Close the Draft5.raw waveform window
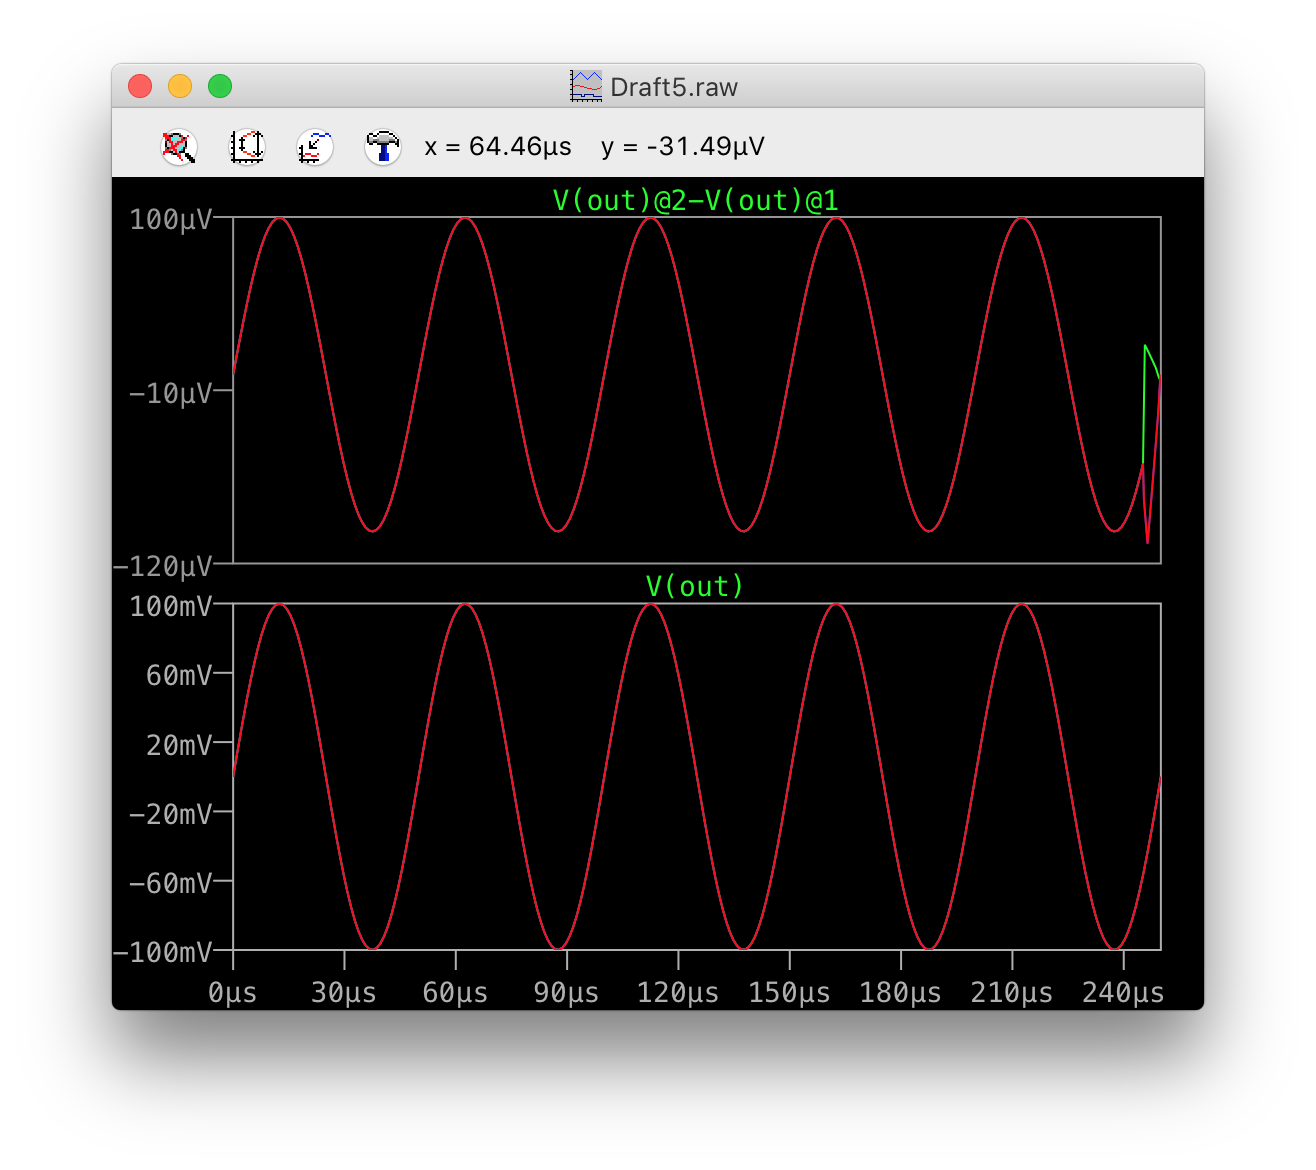 tap(140, 87)
